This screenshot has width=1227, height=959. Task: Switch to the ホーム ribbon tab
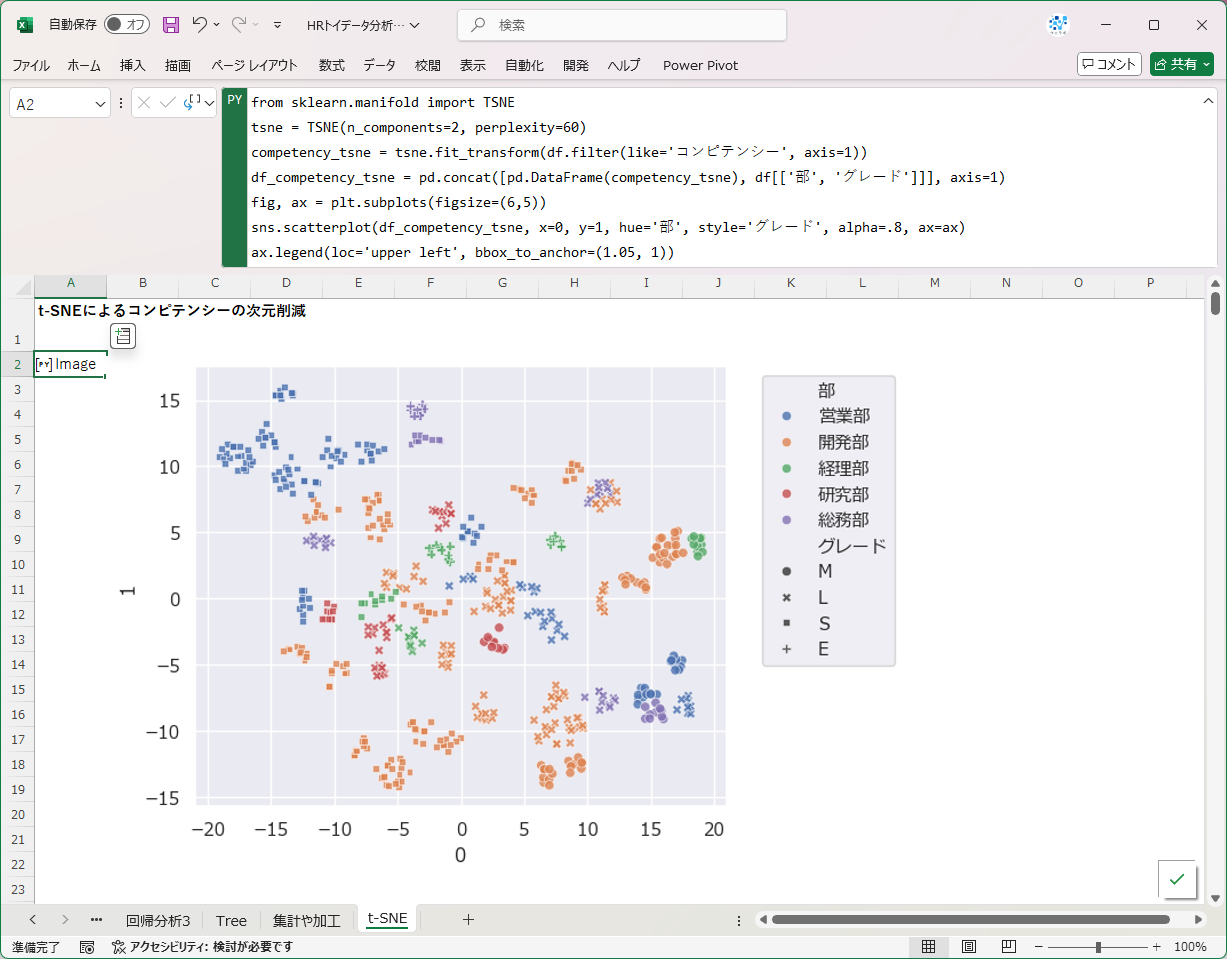tap(84, 65)
